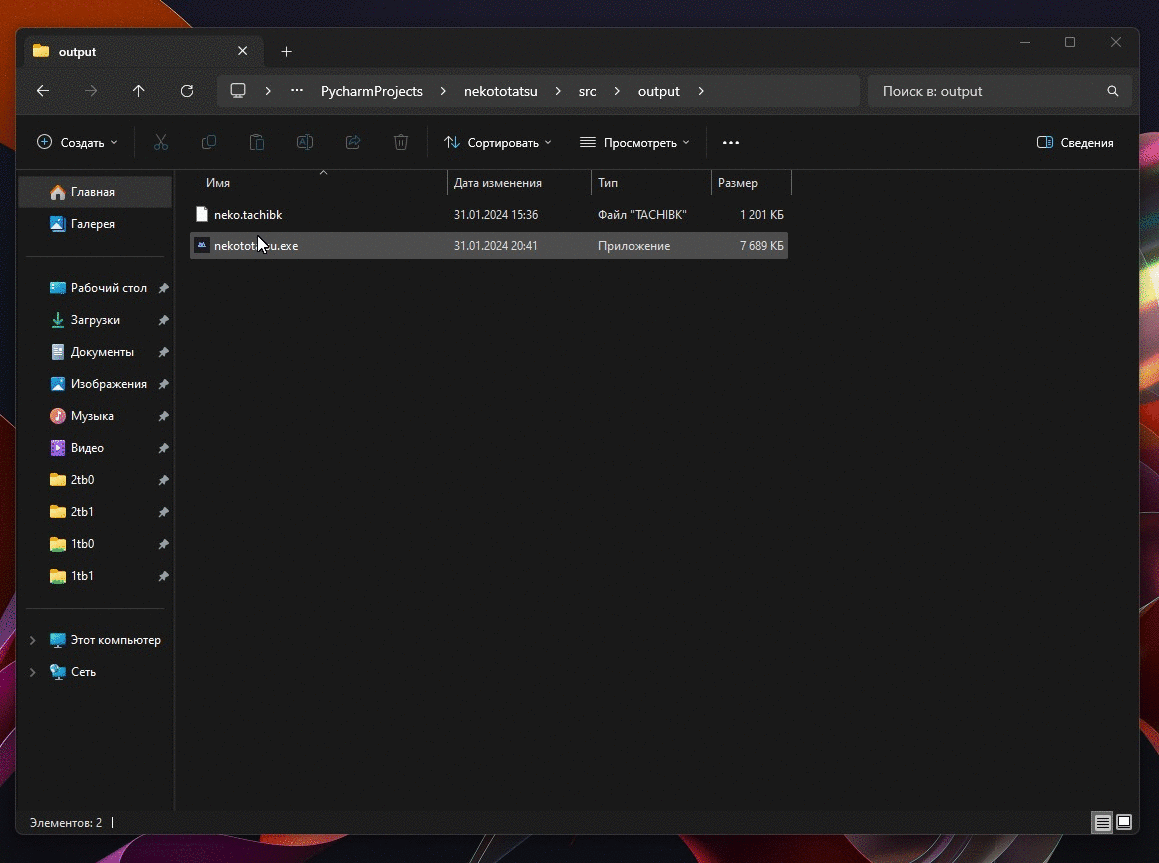This screenshot has height=863, width=1159.
Task: Click the Rename icon in toolbar
Action: pos(305,143)
